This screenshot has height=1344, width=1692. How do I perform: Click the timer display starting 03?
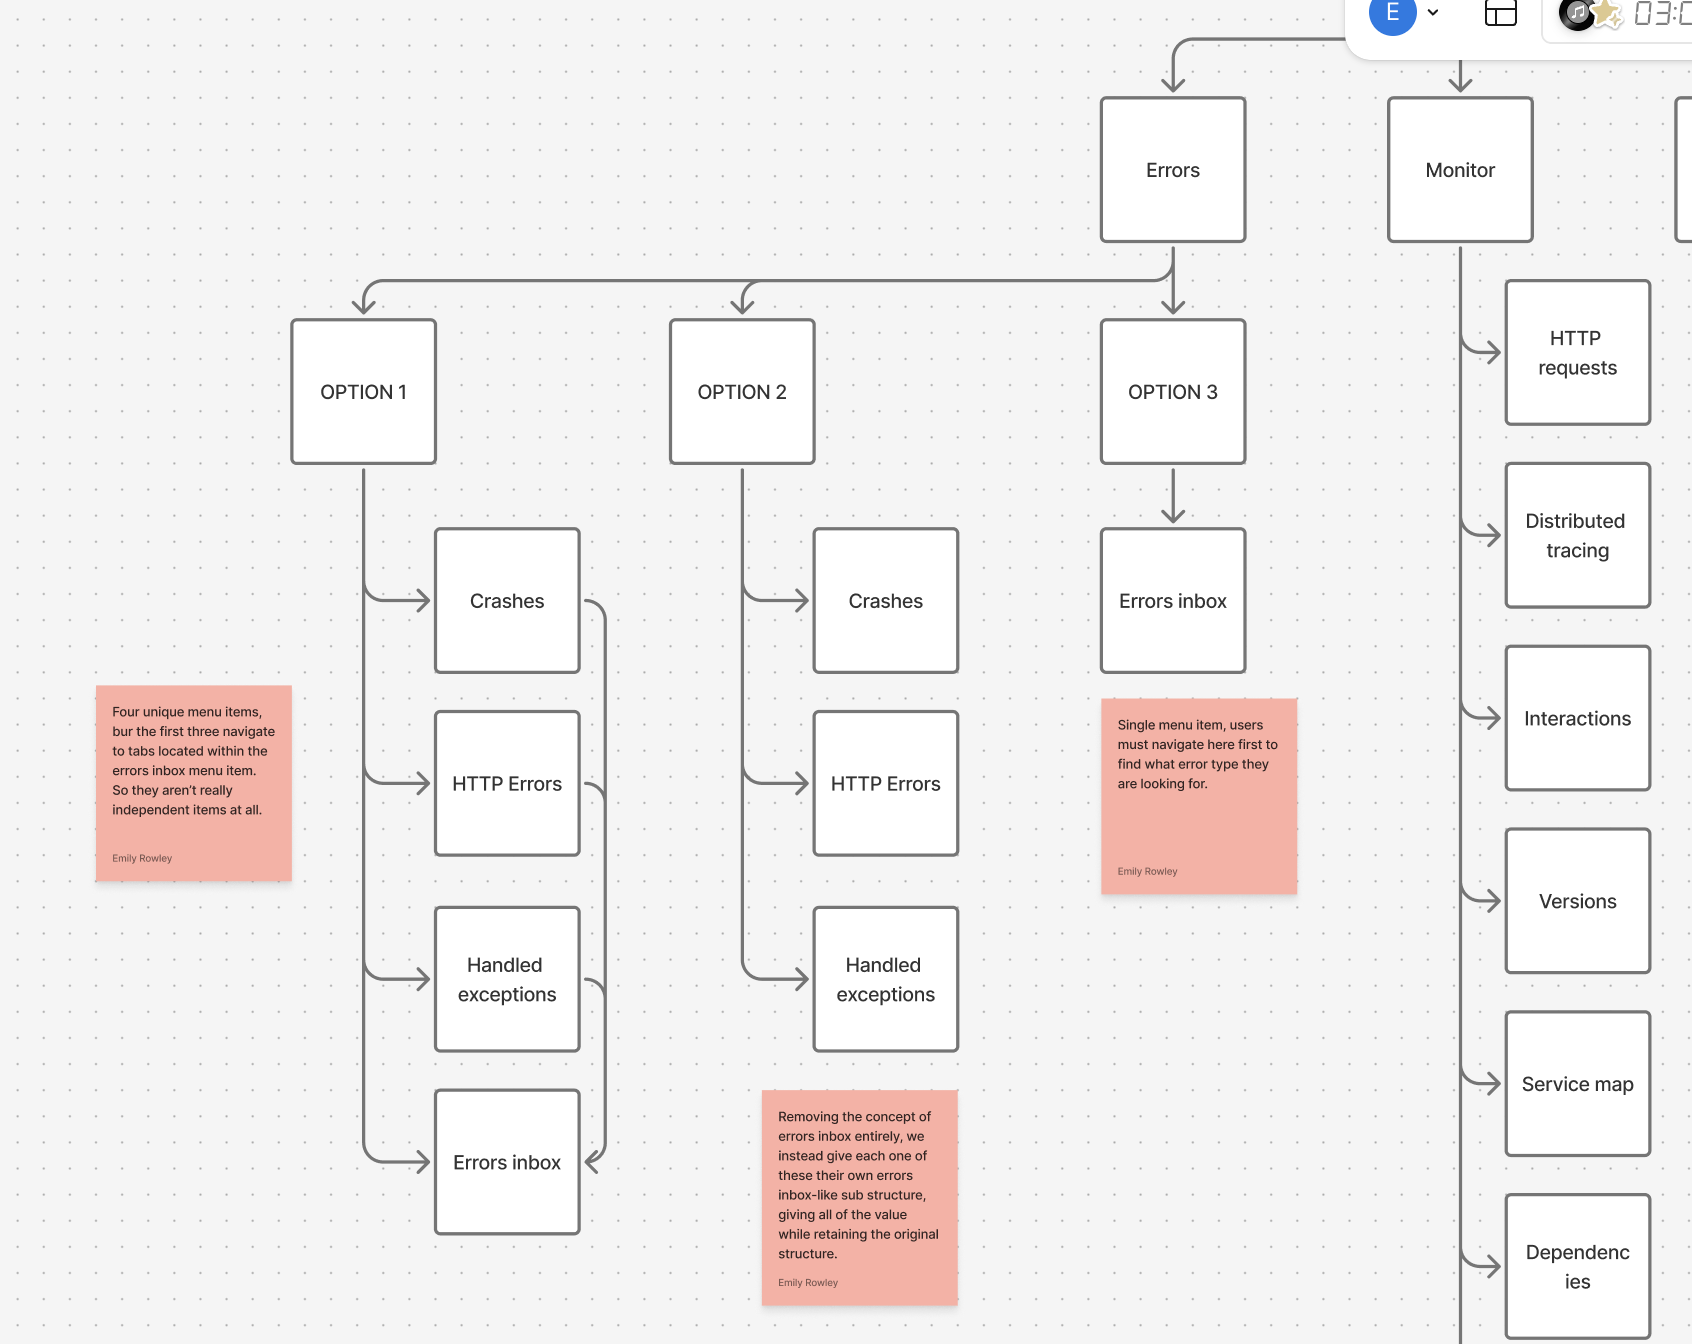click(1662, 14)
